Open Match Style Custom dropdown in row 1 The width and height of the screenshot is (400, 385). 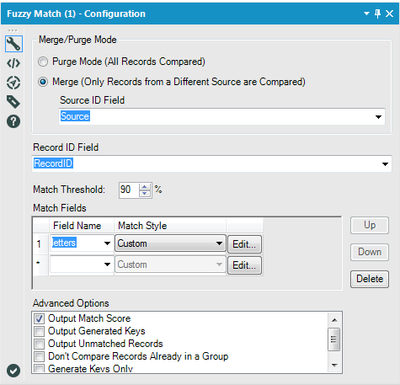(170, 244)
